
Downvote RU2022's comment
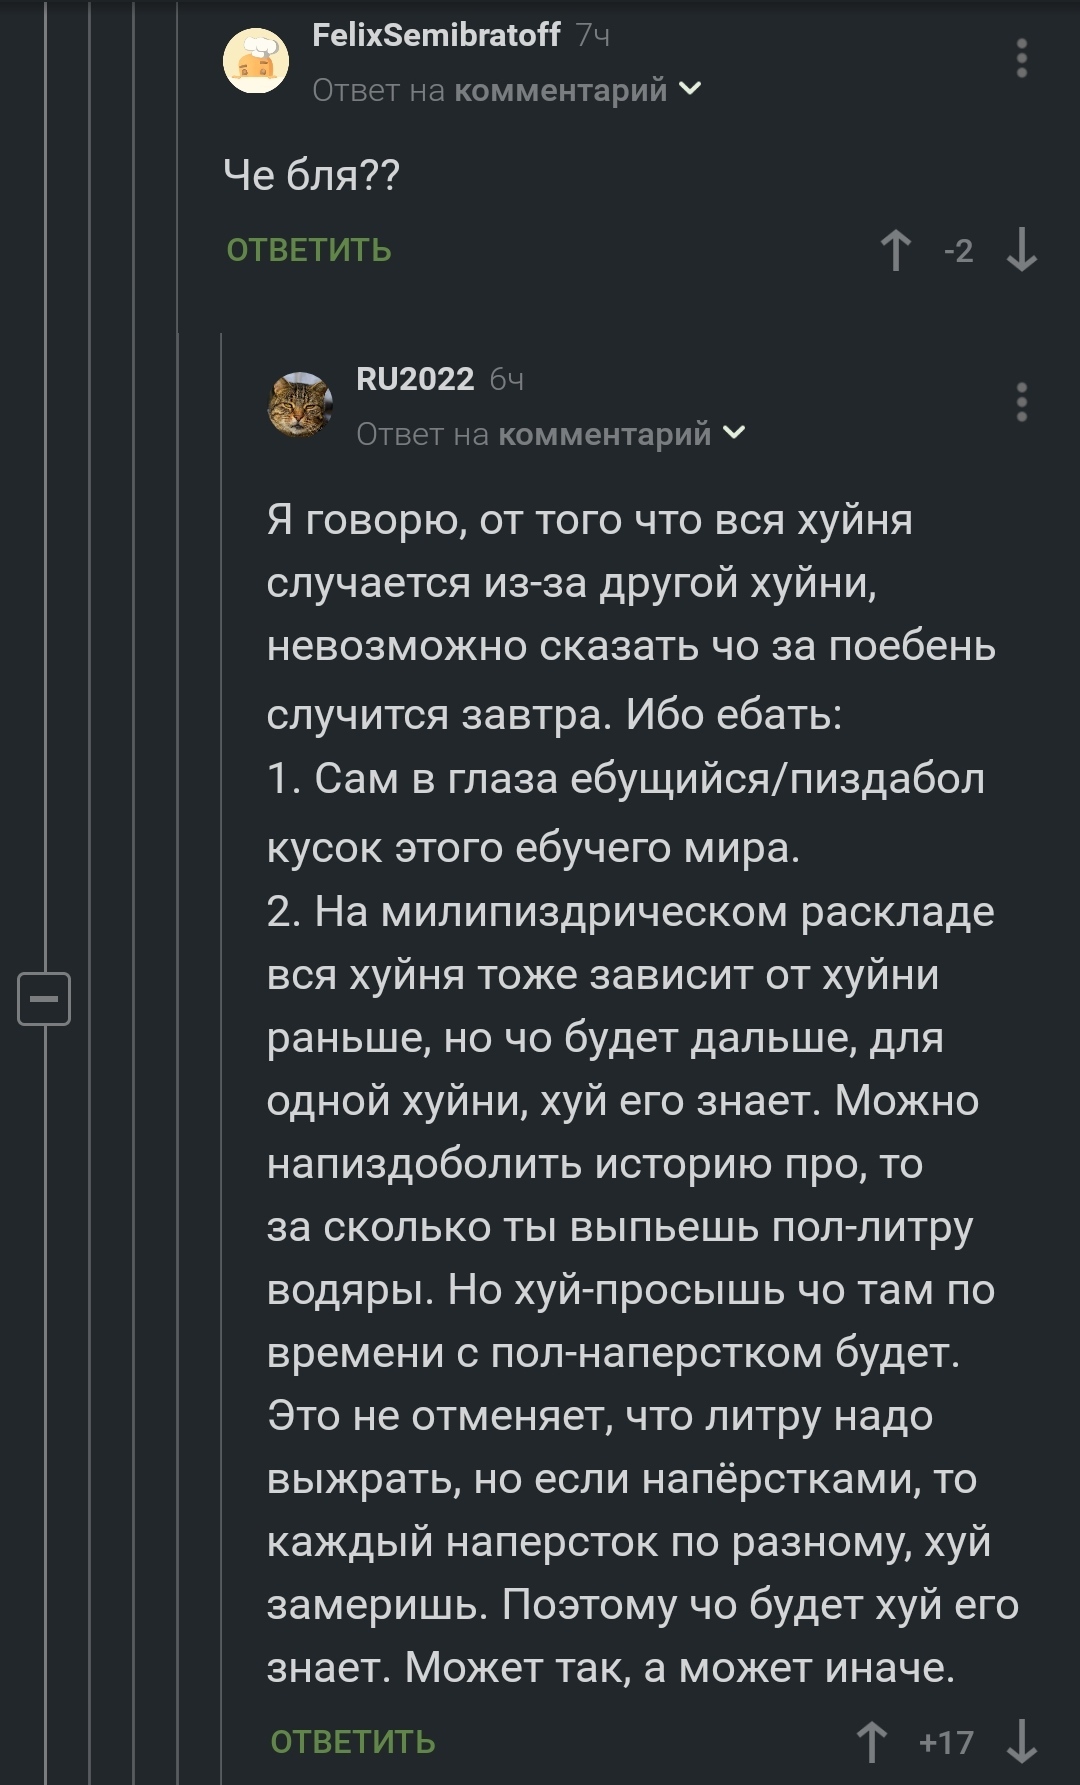pyautogui.click(x=1021, y=1742)
